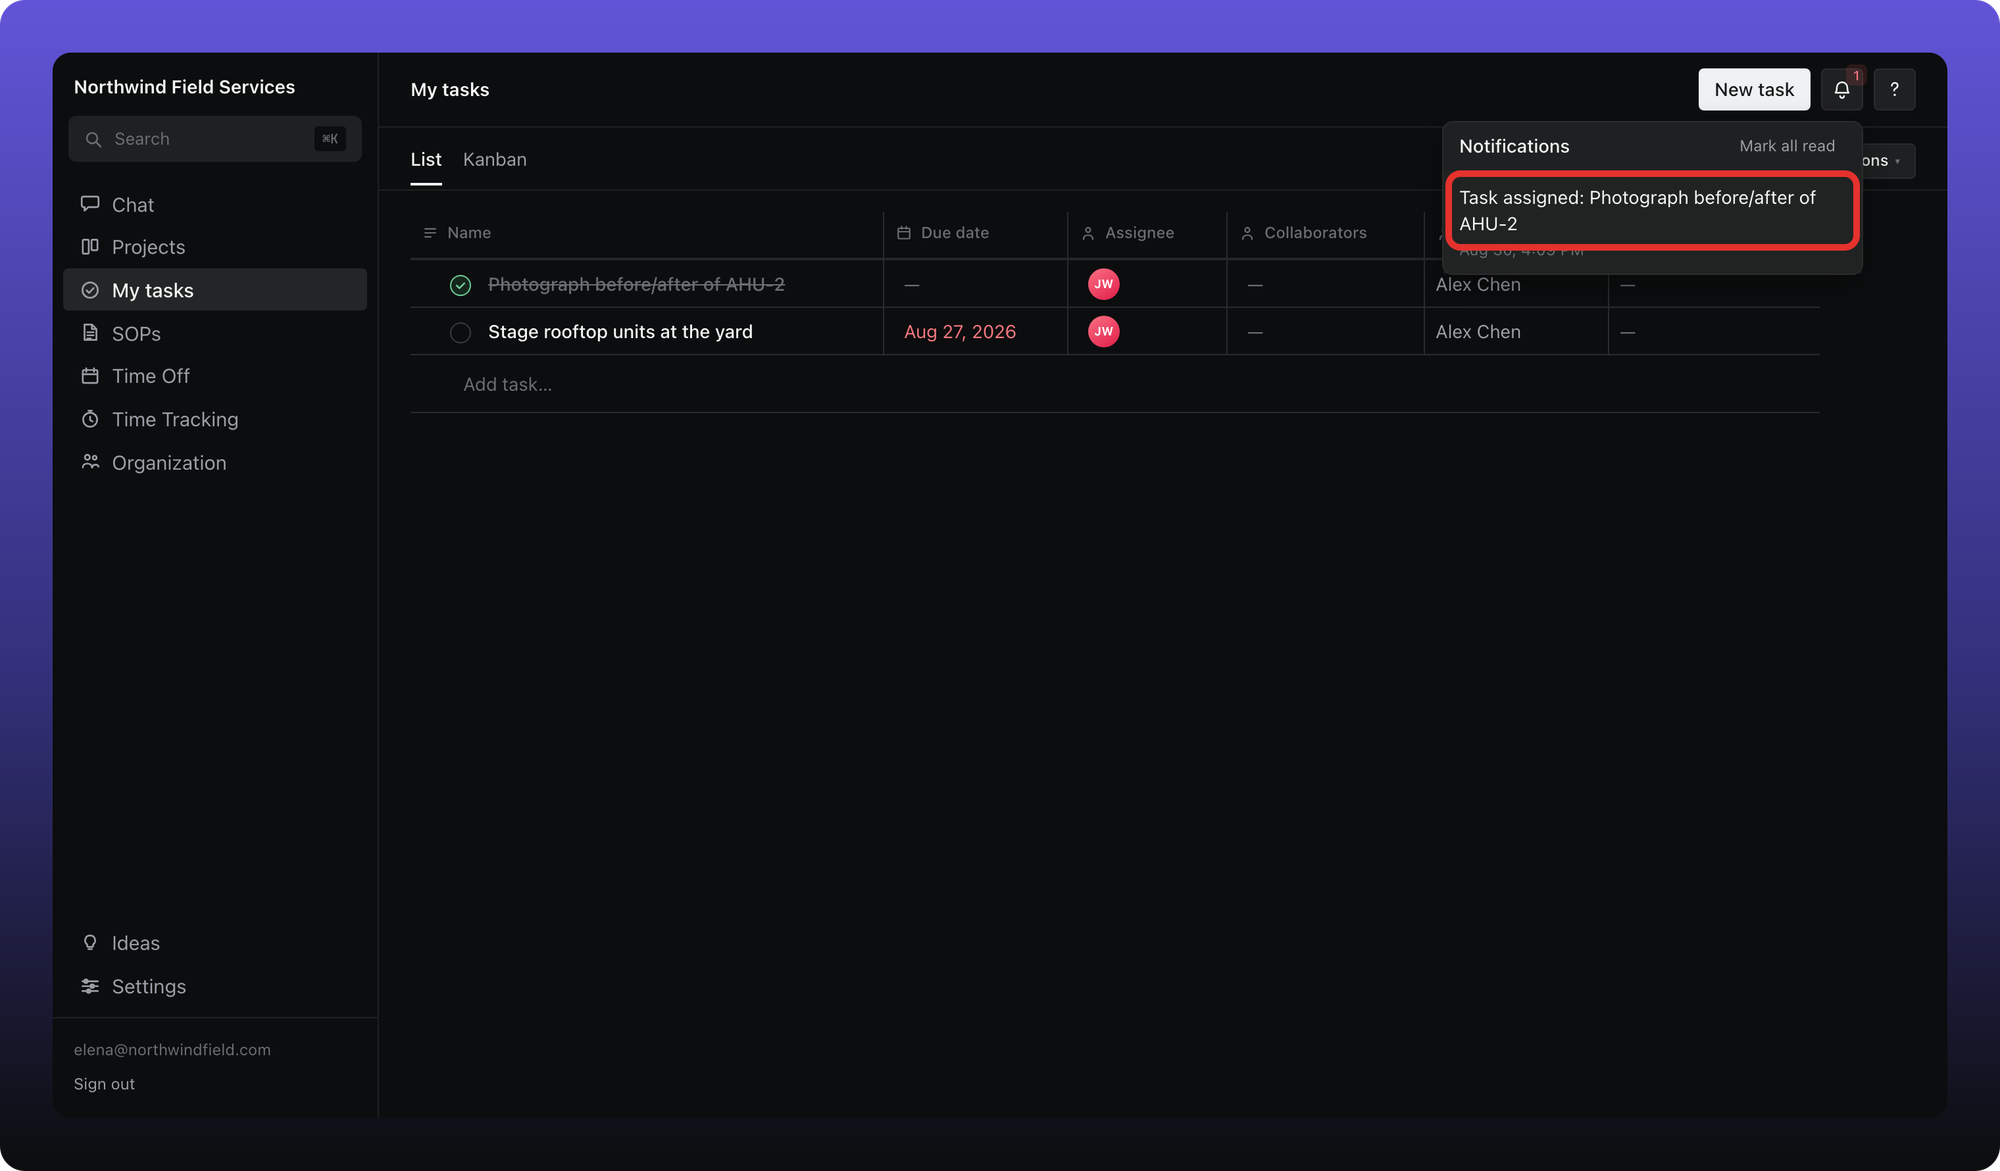The image size is (2000, 1171).
Task: Click the Organization people icon
Action: (x=90, y=462)
